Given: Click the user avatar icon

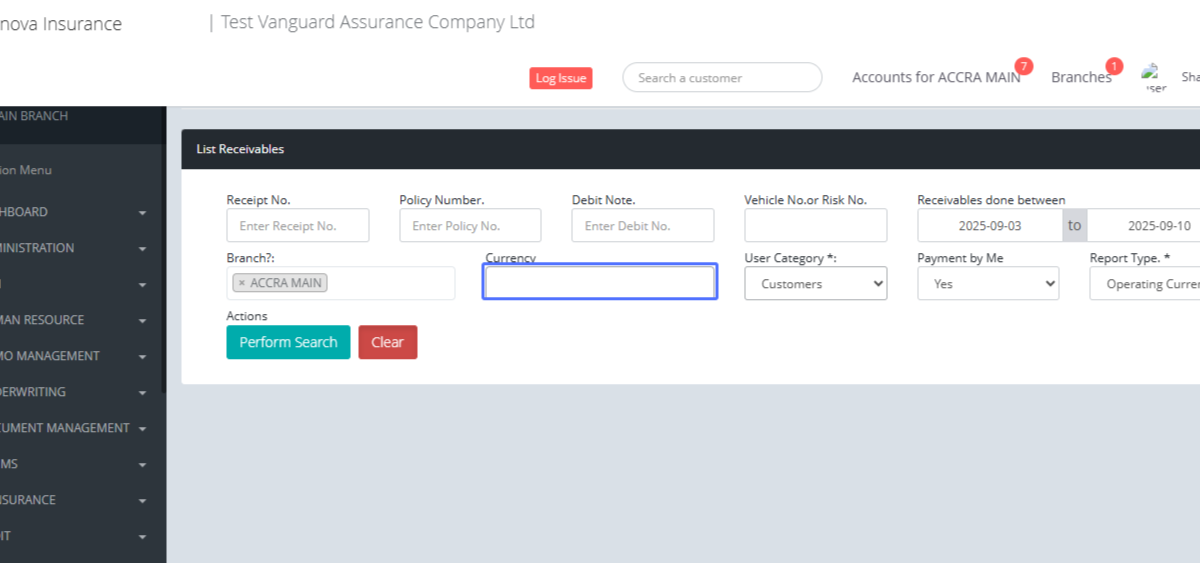Looking at the screenshot, I should coord(1154,77).
